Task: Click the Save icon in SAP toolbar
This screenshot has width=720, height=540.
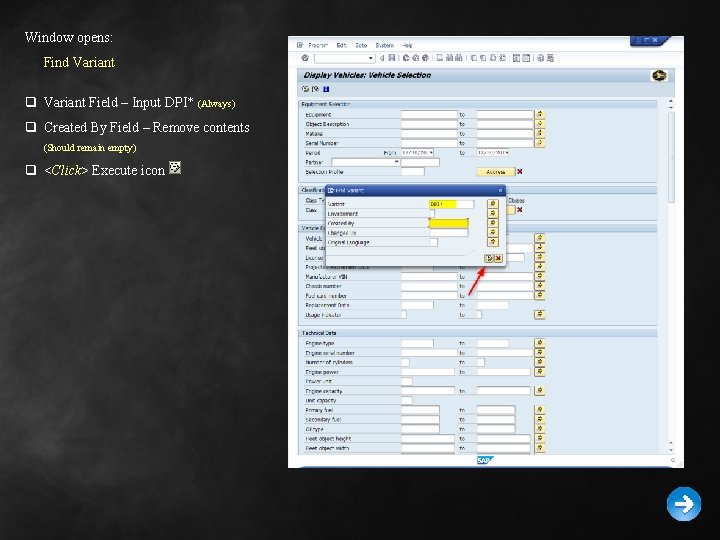Action: click(x=392, y=58)
